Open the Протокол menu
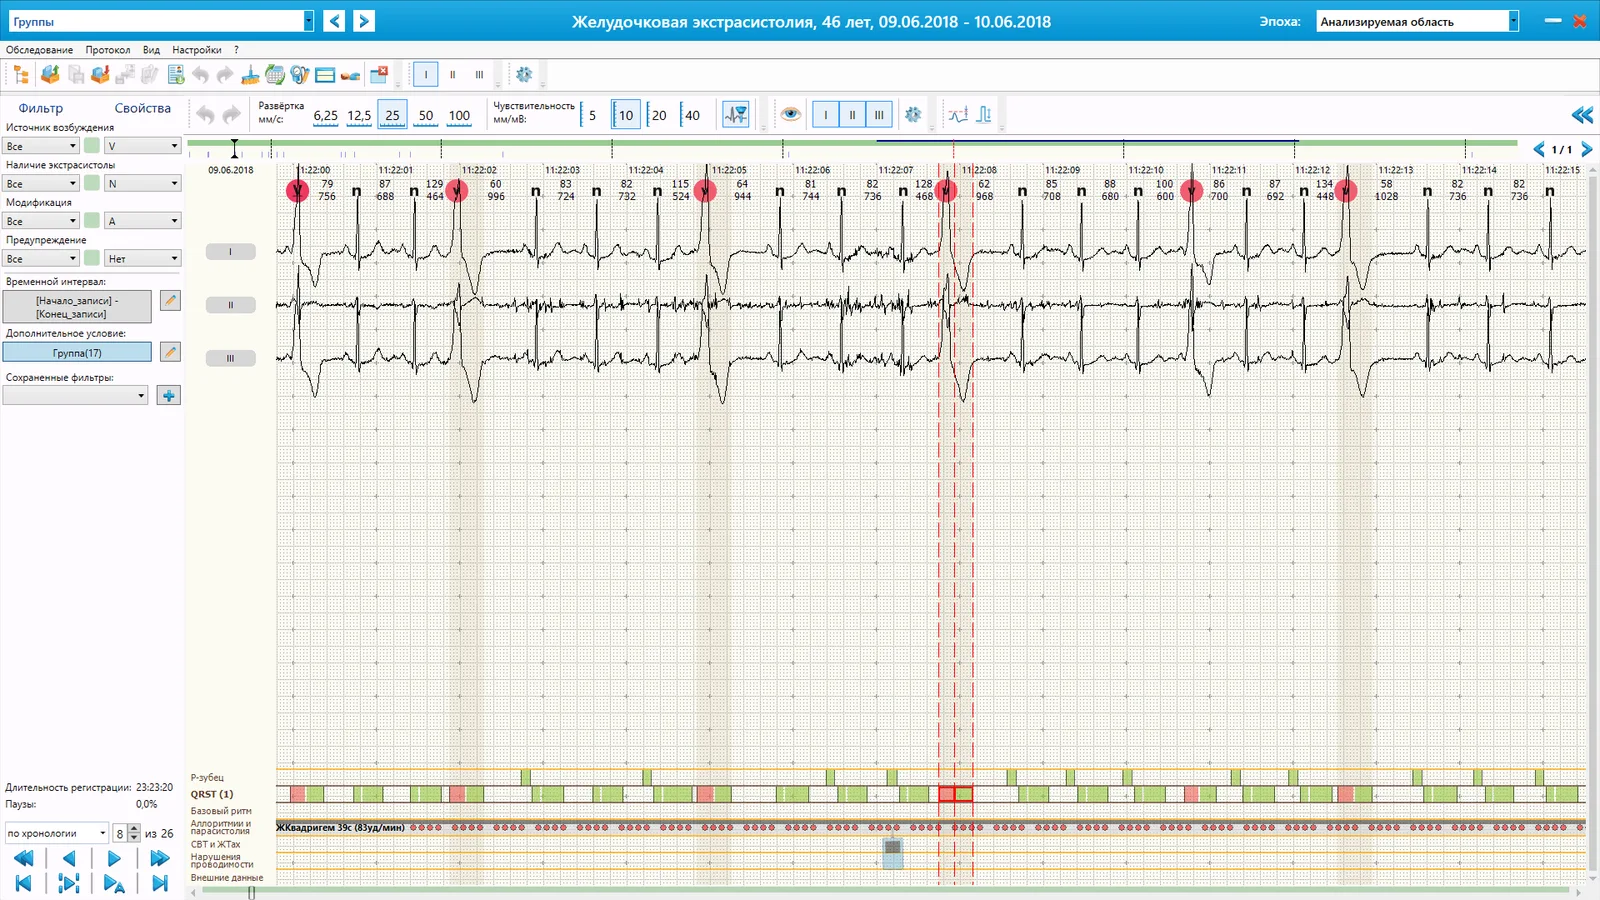 pos(107,50)
